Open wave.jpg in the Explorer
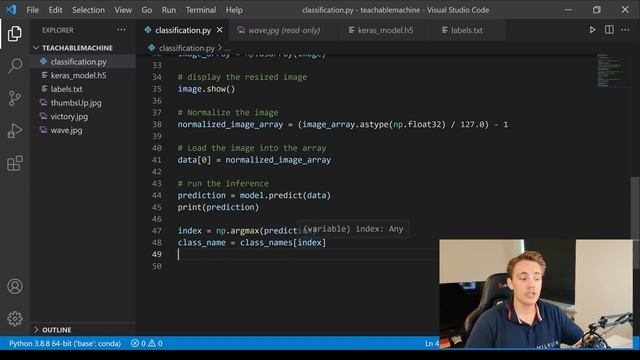This screenshot has width=640, height=360. (x=66, y=130)
